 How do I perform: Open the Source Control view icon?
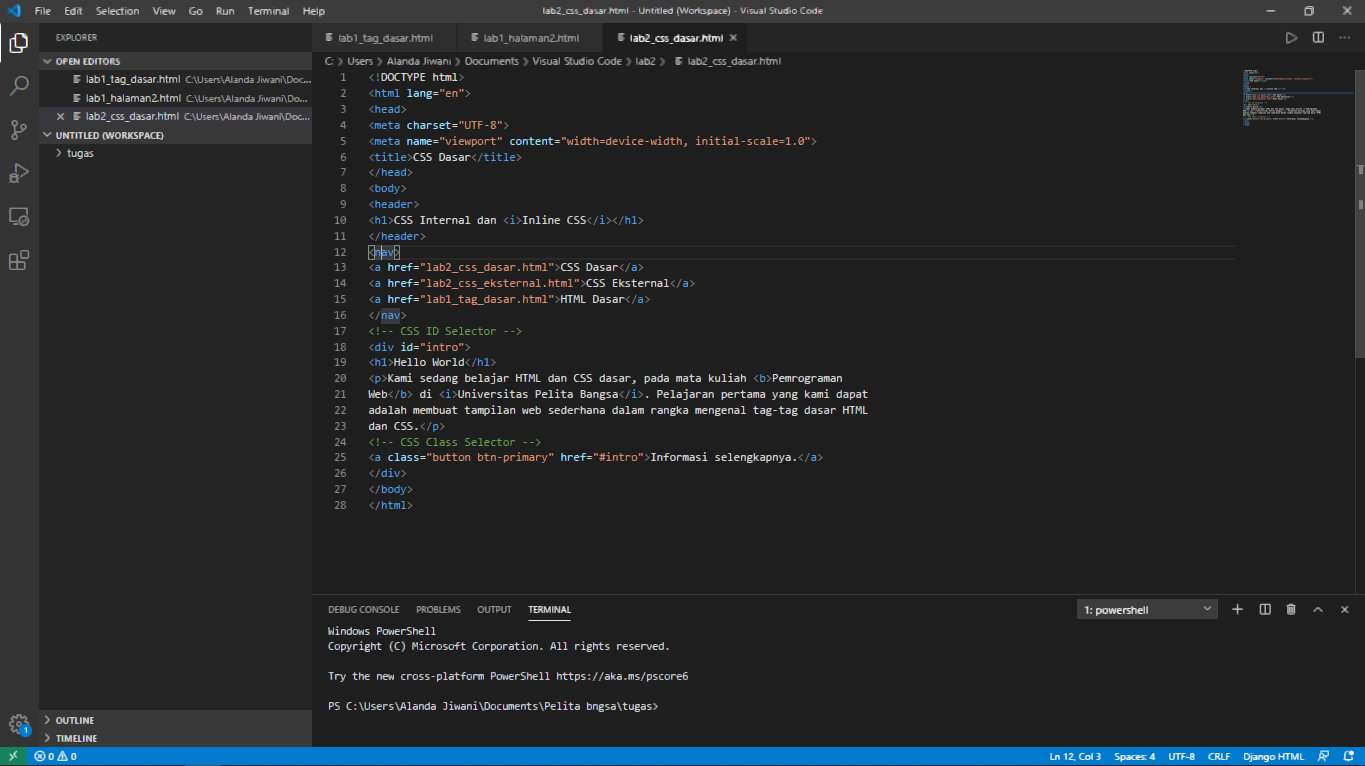19,130
